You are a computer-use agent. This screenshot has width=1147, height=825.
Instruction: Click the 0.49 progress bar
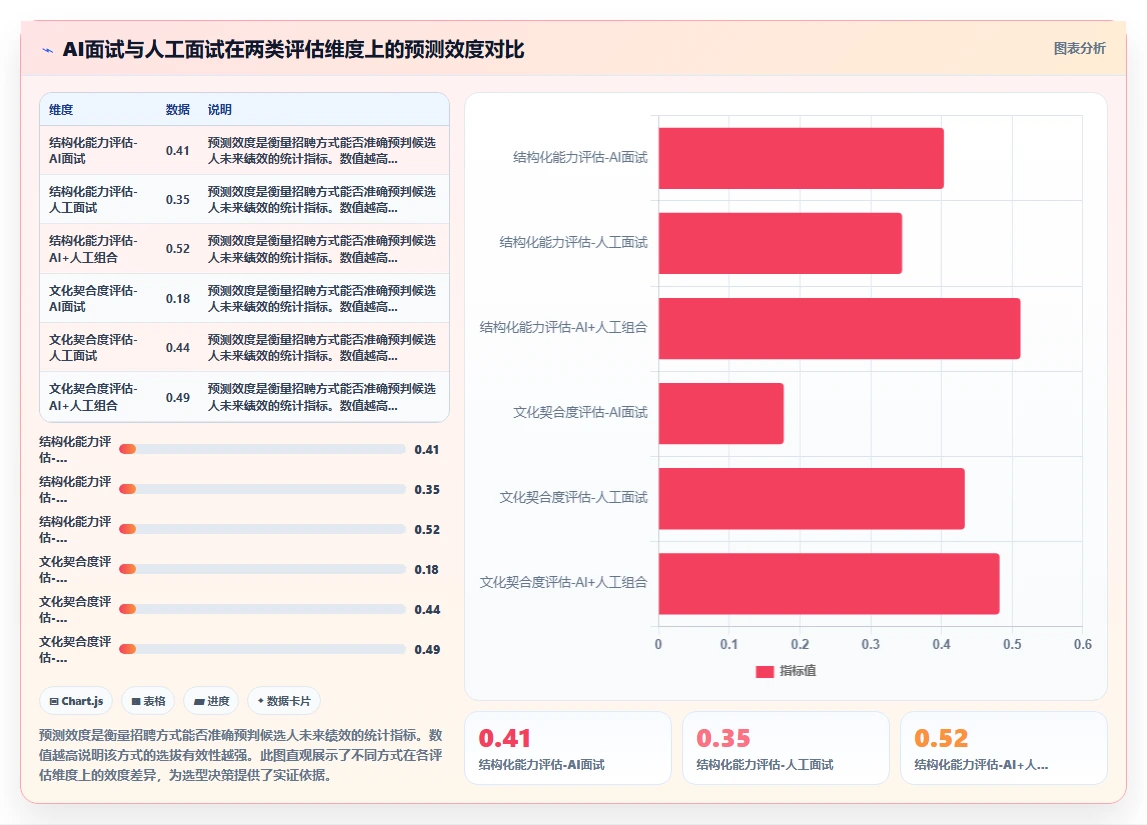point(262,649)
